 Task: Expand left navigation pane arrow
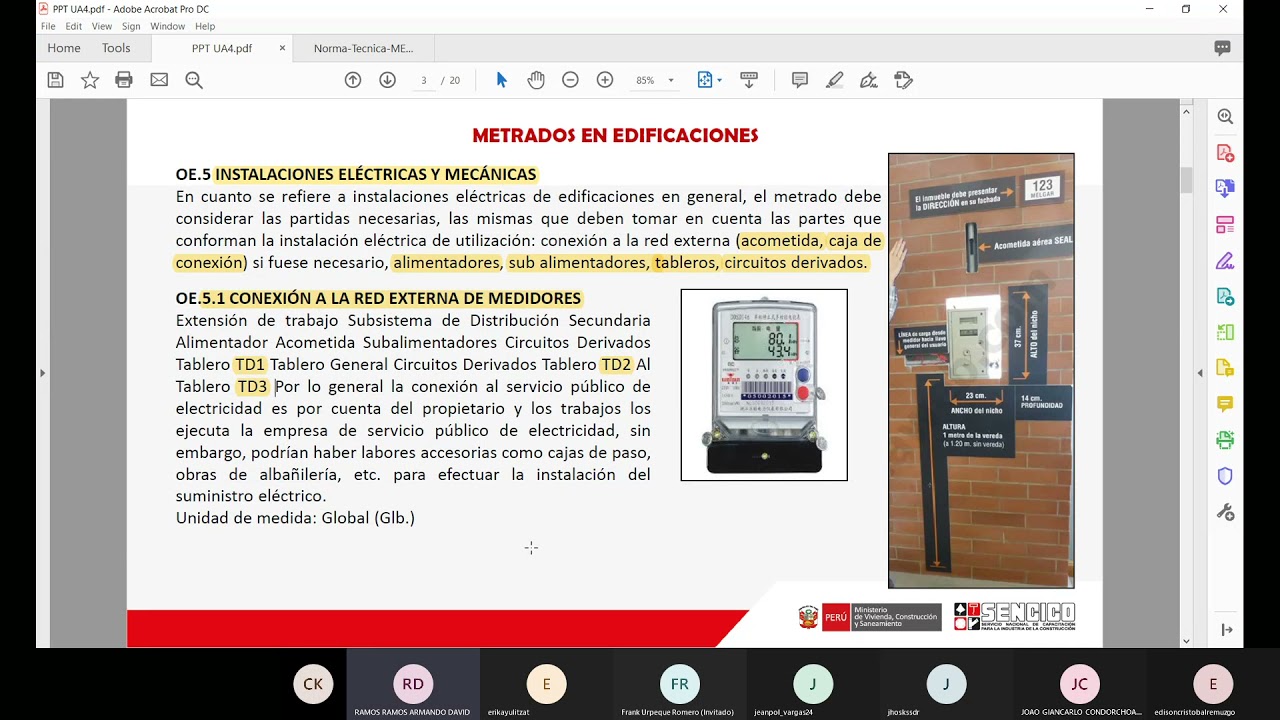click(42, 373)
